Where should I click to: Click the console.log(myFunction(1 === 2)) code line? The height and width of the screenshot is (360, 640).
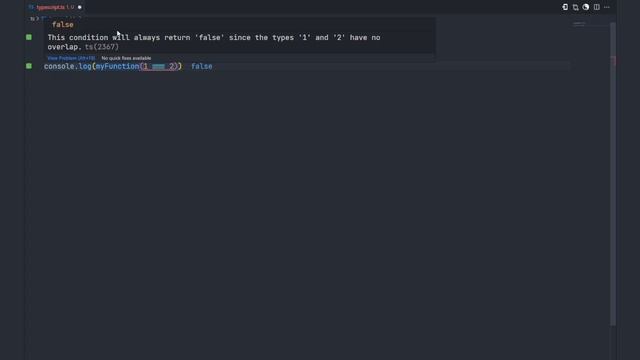(113, 66)
